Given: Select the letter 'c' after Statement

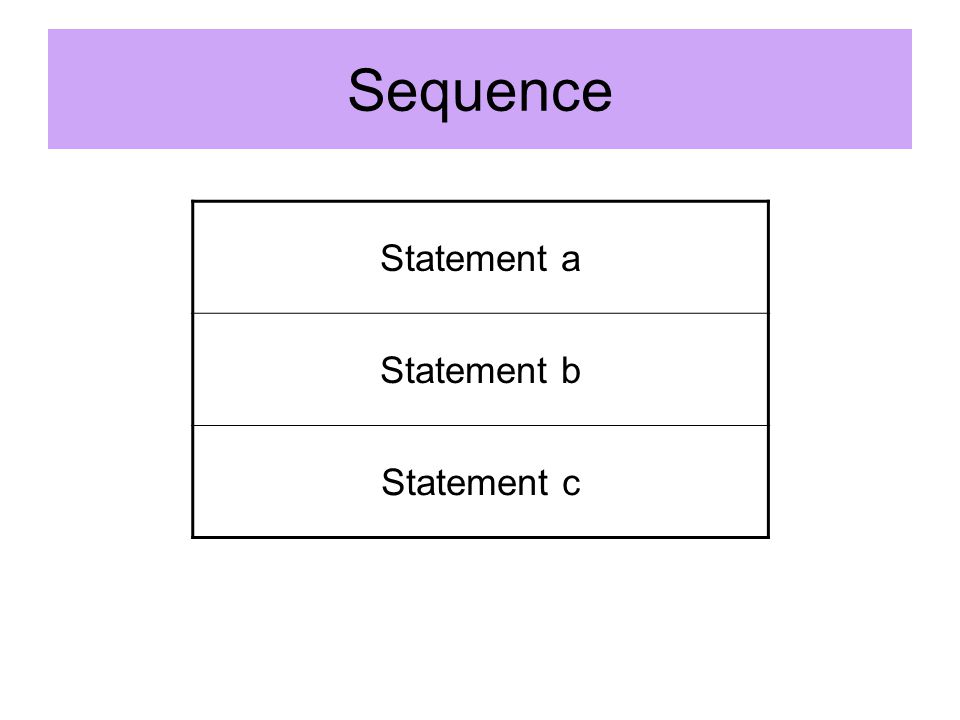Looking at the screenshot, I should [571, 484].
